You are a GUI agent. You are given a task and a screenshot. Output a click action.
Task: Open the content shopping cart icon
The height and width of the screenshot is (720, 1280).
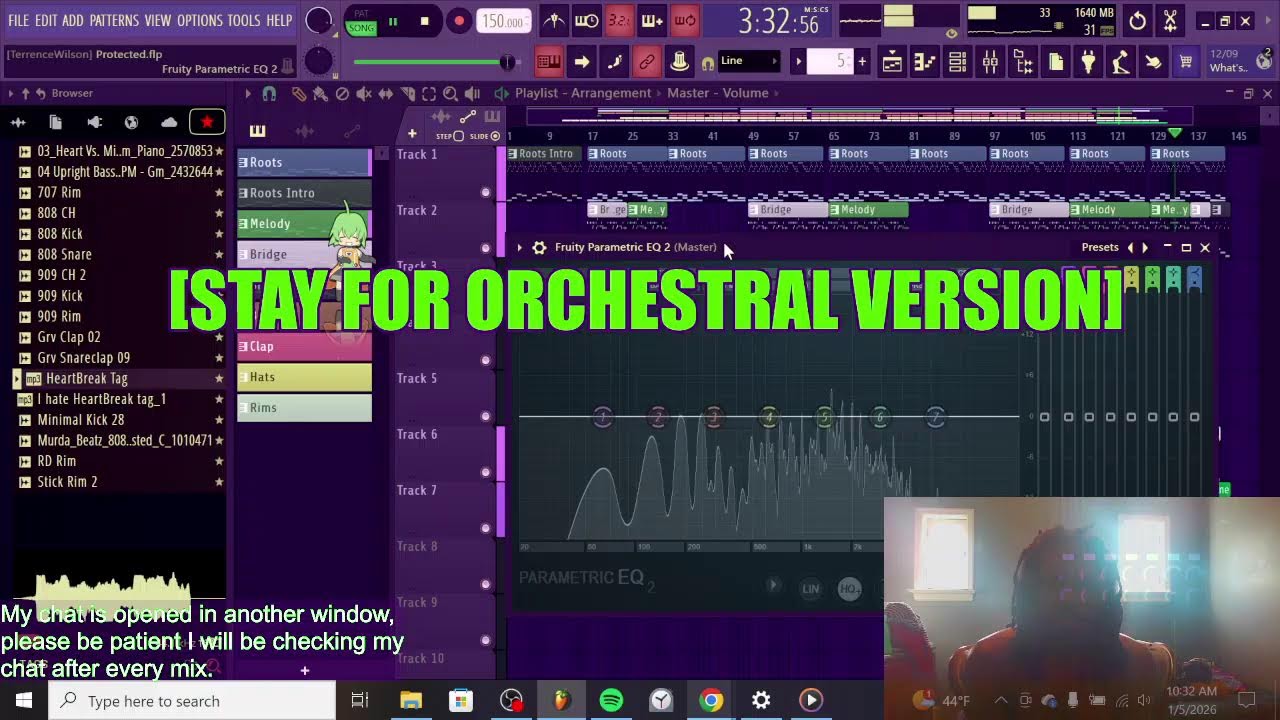coord(1186,62)
